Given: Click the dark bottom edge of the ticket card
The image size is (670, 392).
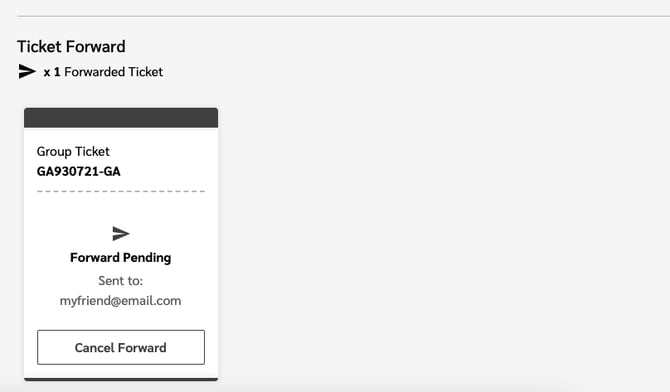Looking at the screenshot, I should click(x=121, y=379).
